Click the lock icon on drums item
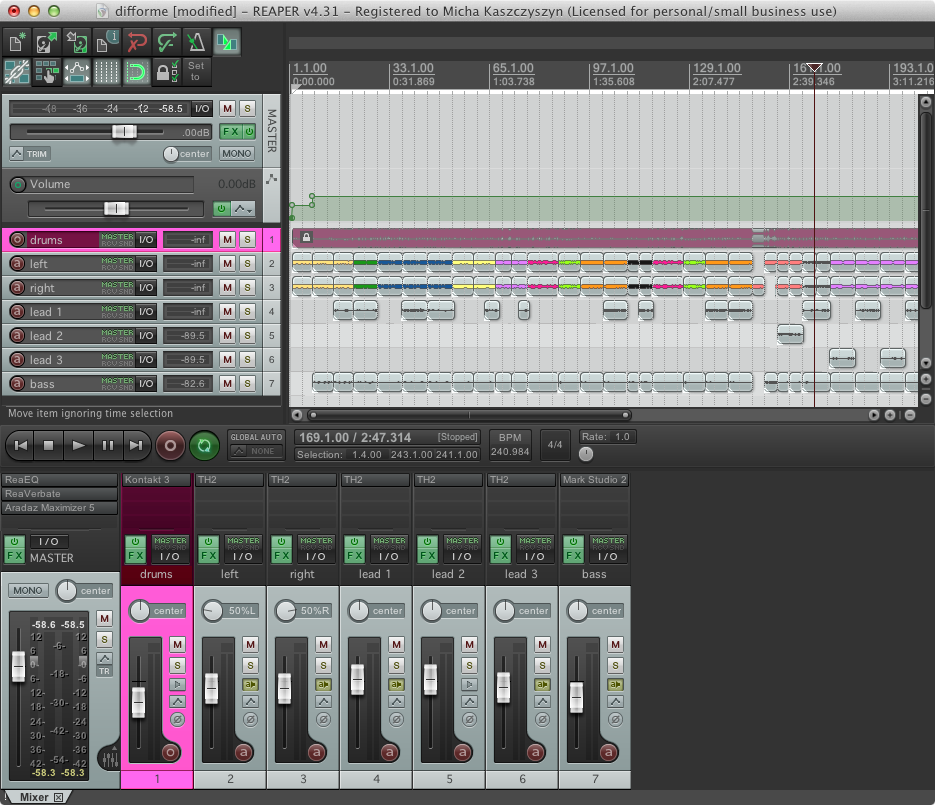Screen dimensions: 935x805 click(306, 237)
